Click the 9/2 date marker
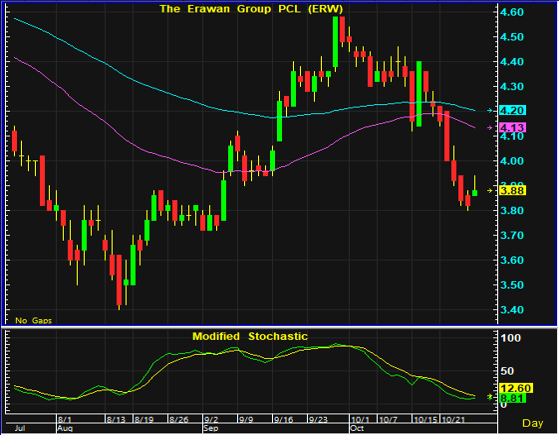 pyautogui.click(x=211, y=419)
